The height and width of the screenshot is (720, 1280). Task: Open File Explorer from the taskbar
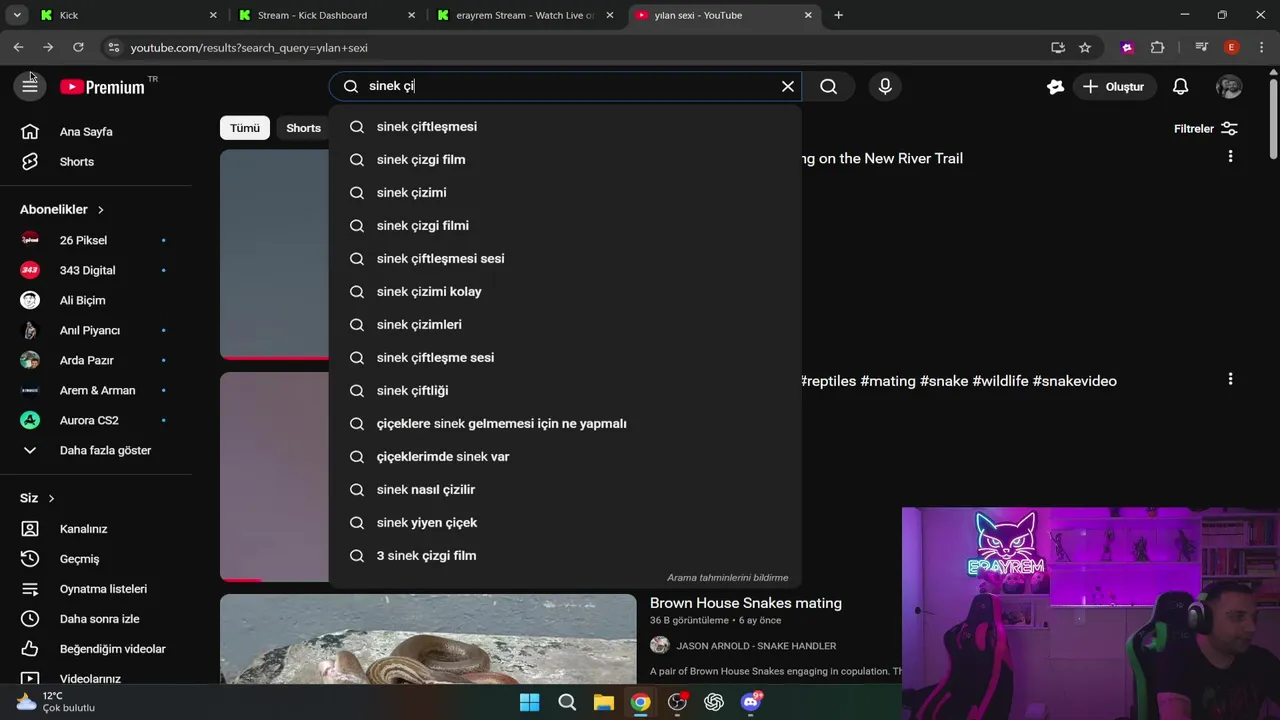click(x=604, y=702)
